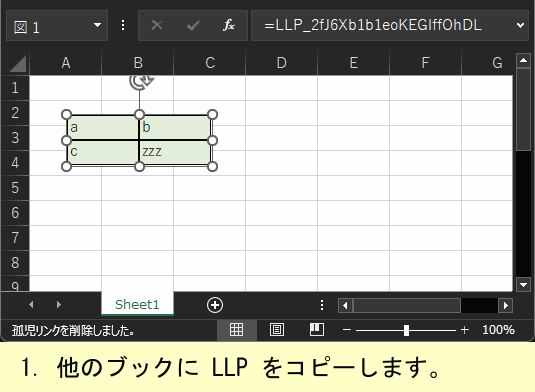Select column F header
Image resolution: width=535 pixels, height=392 pixels.
click(425, 63)
